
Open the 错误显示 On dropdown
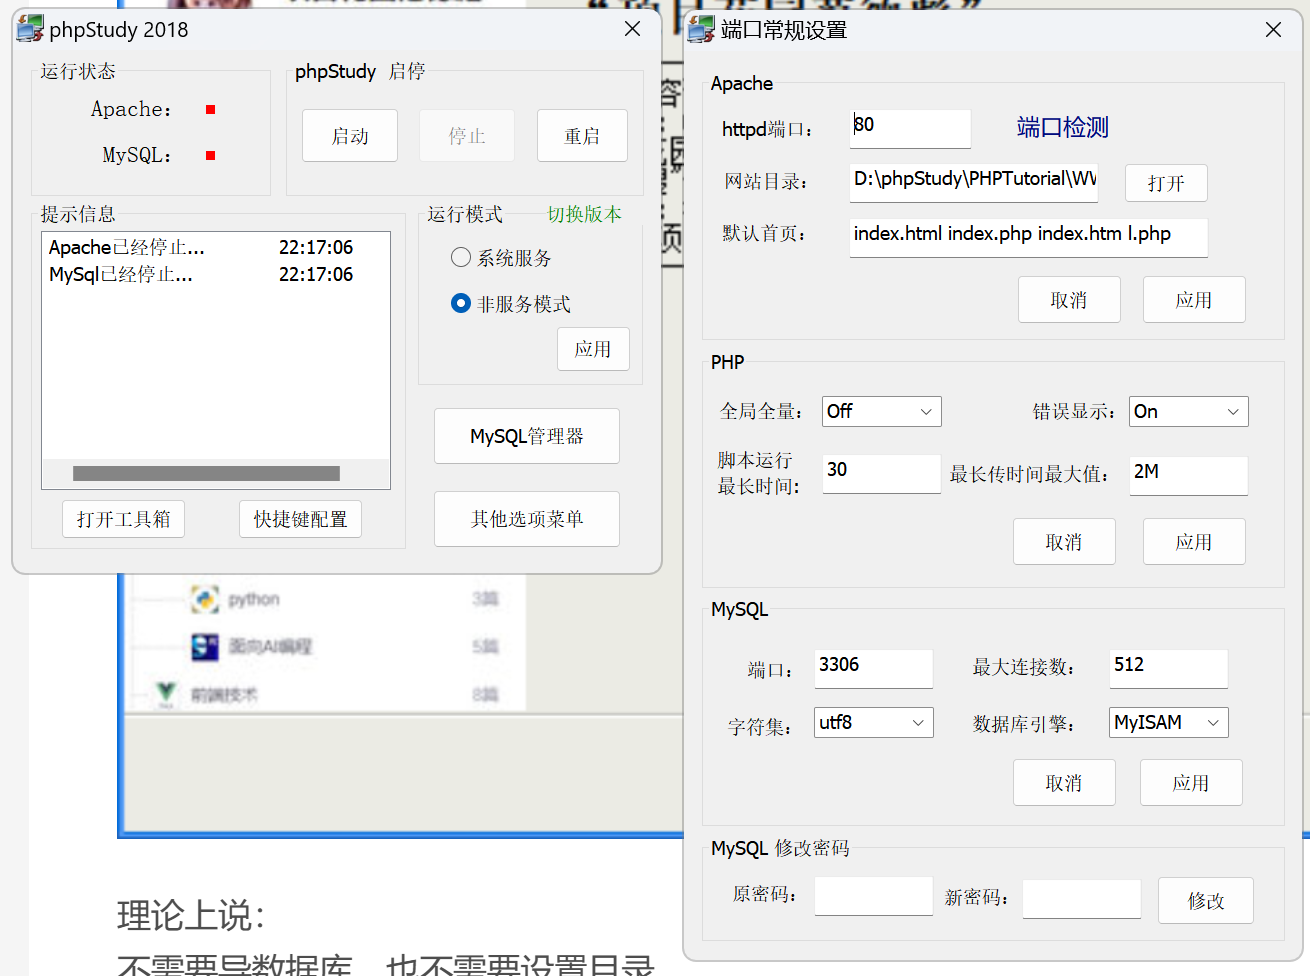tap(1188, 411)
